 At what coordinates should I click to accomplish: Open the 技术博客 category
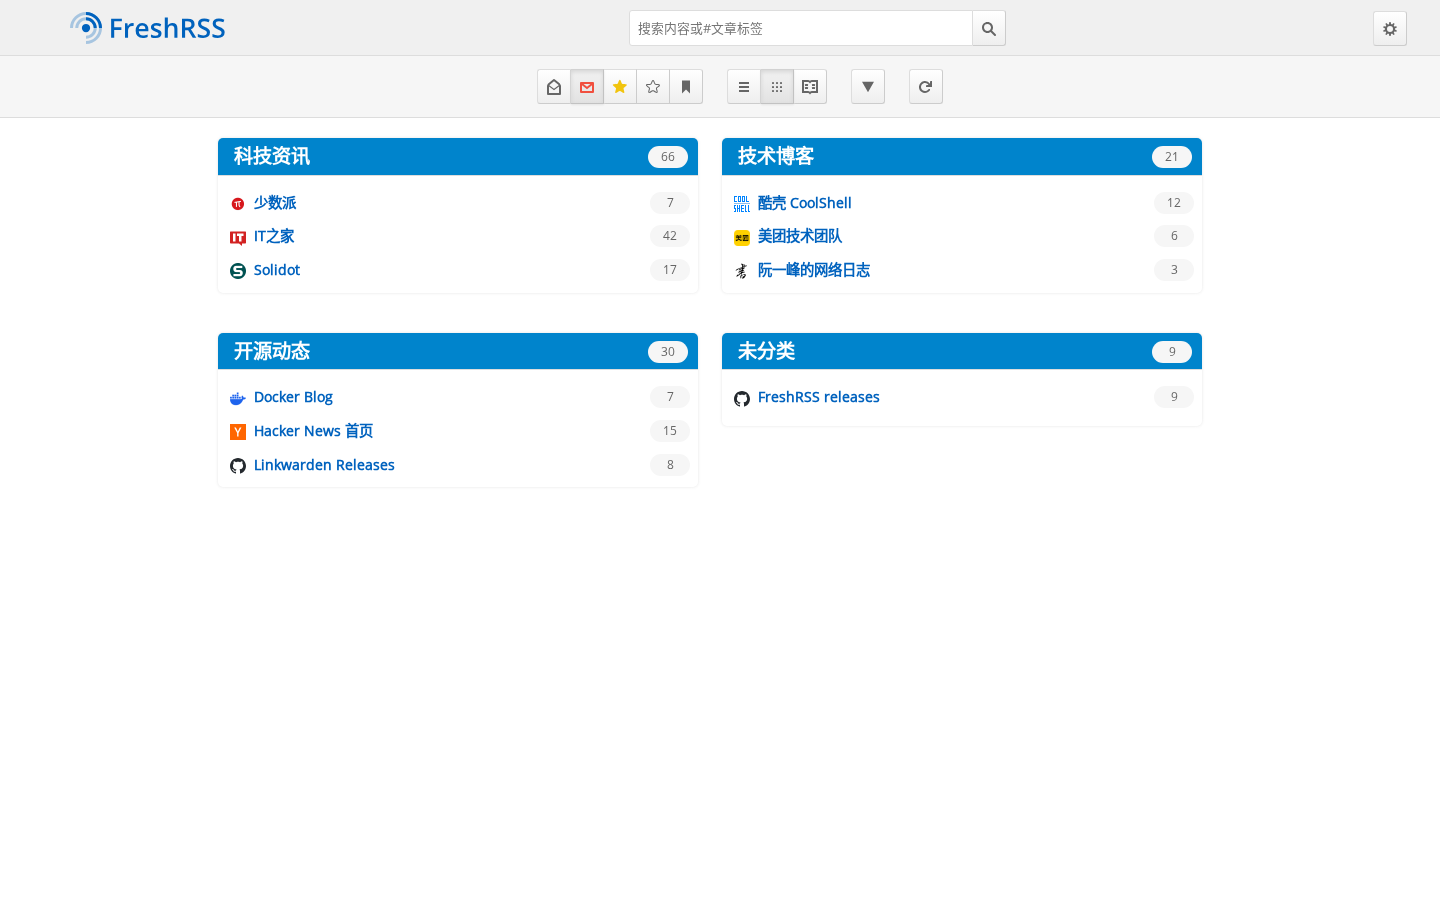pyautogui.click(x=776, y=156)
